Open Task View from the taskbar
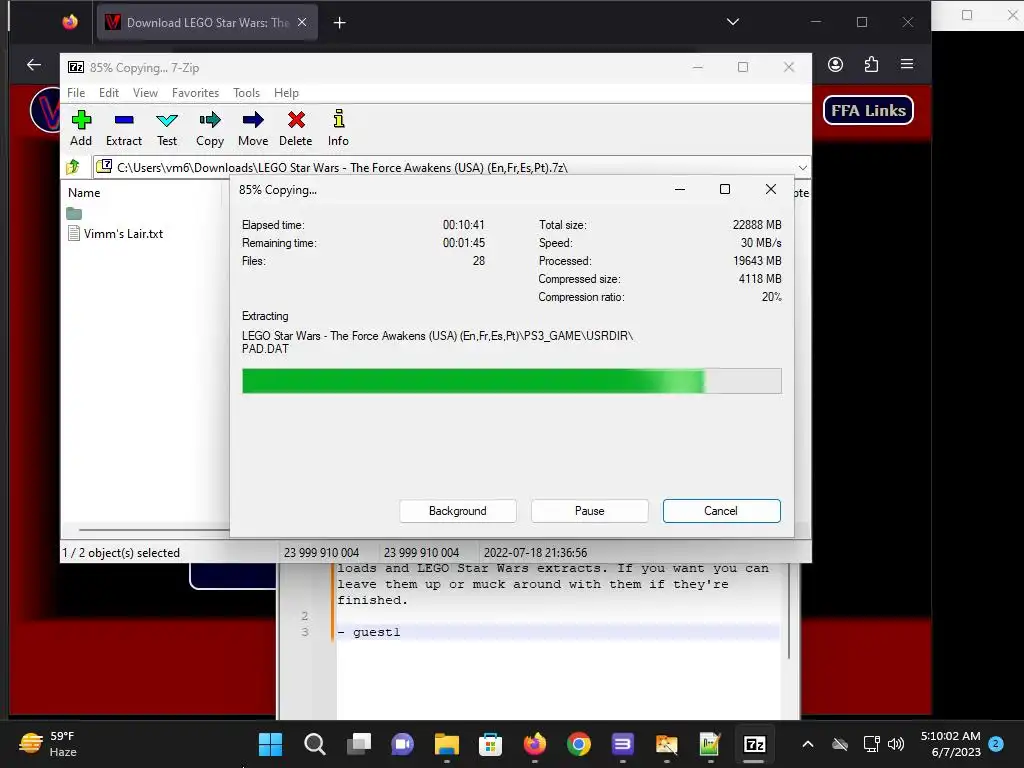Image resolution: width=1024 pixels, height=768 pixels. point(359,744)
